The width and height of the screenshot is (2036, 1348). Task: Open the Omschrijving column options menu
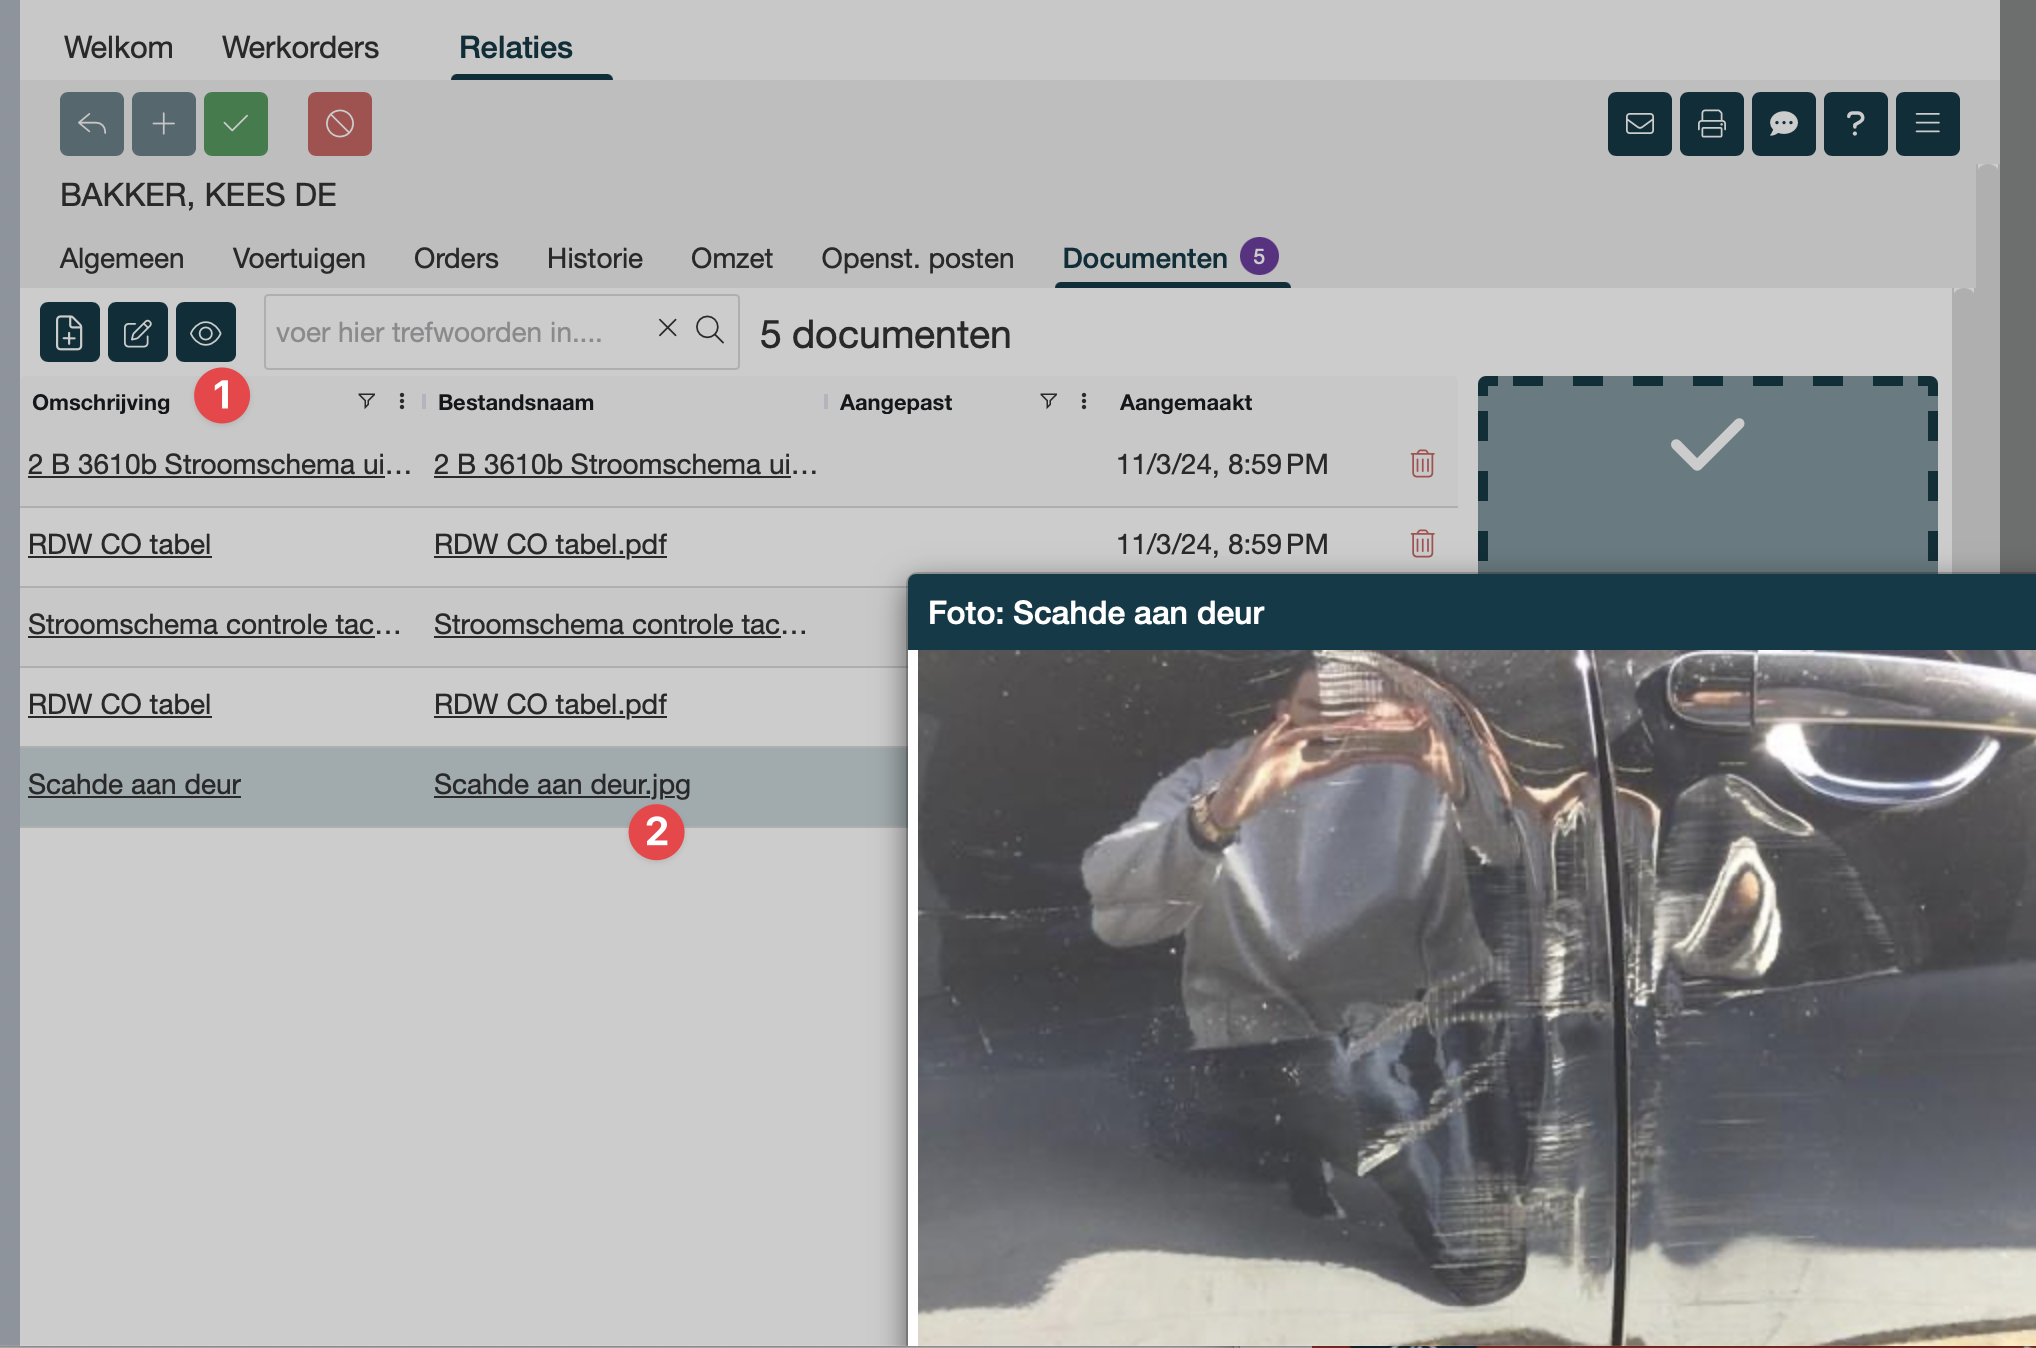pos(401,401)
